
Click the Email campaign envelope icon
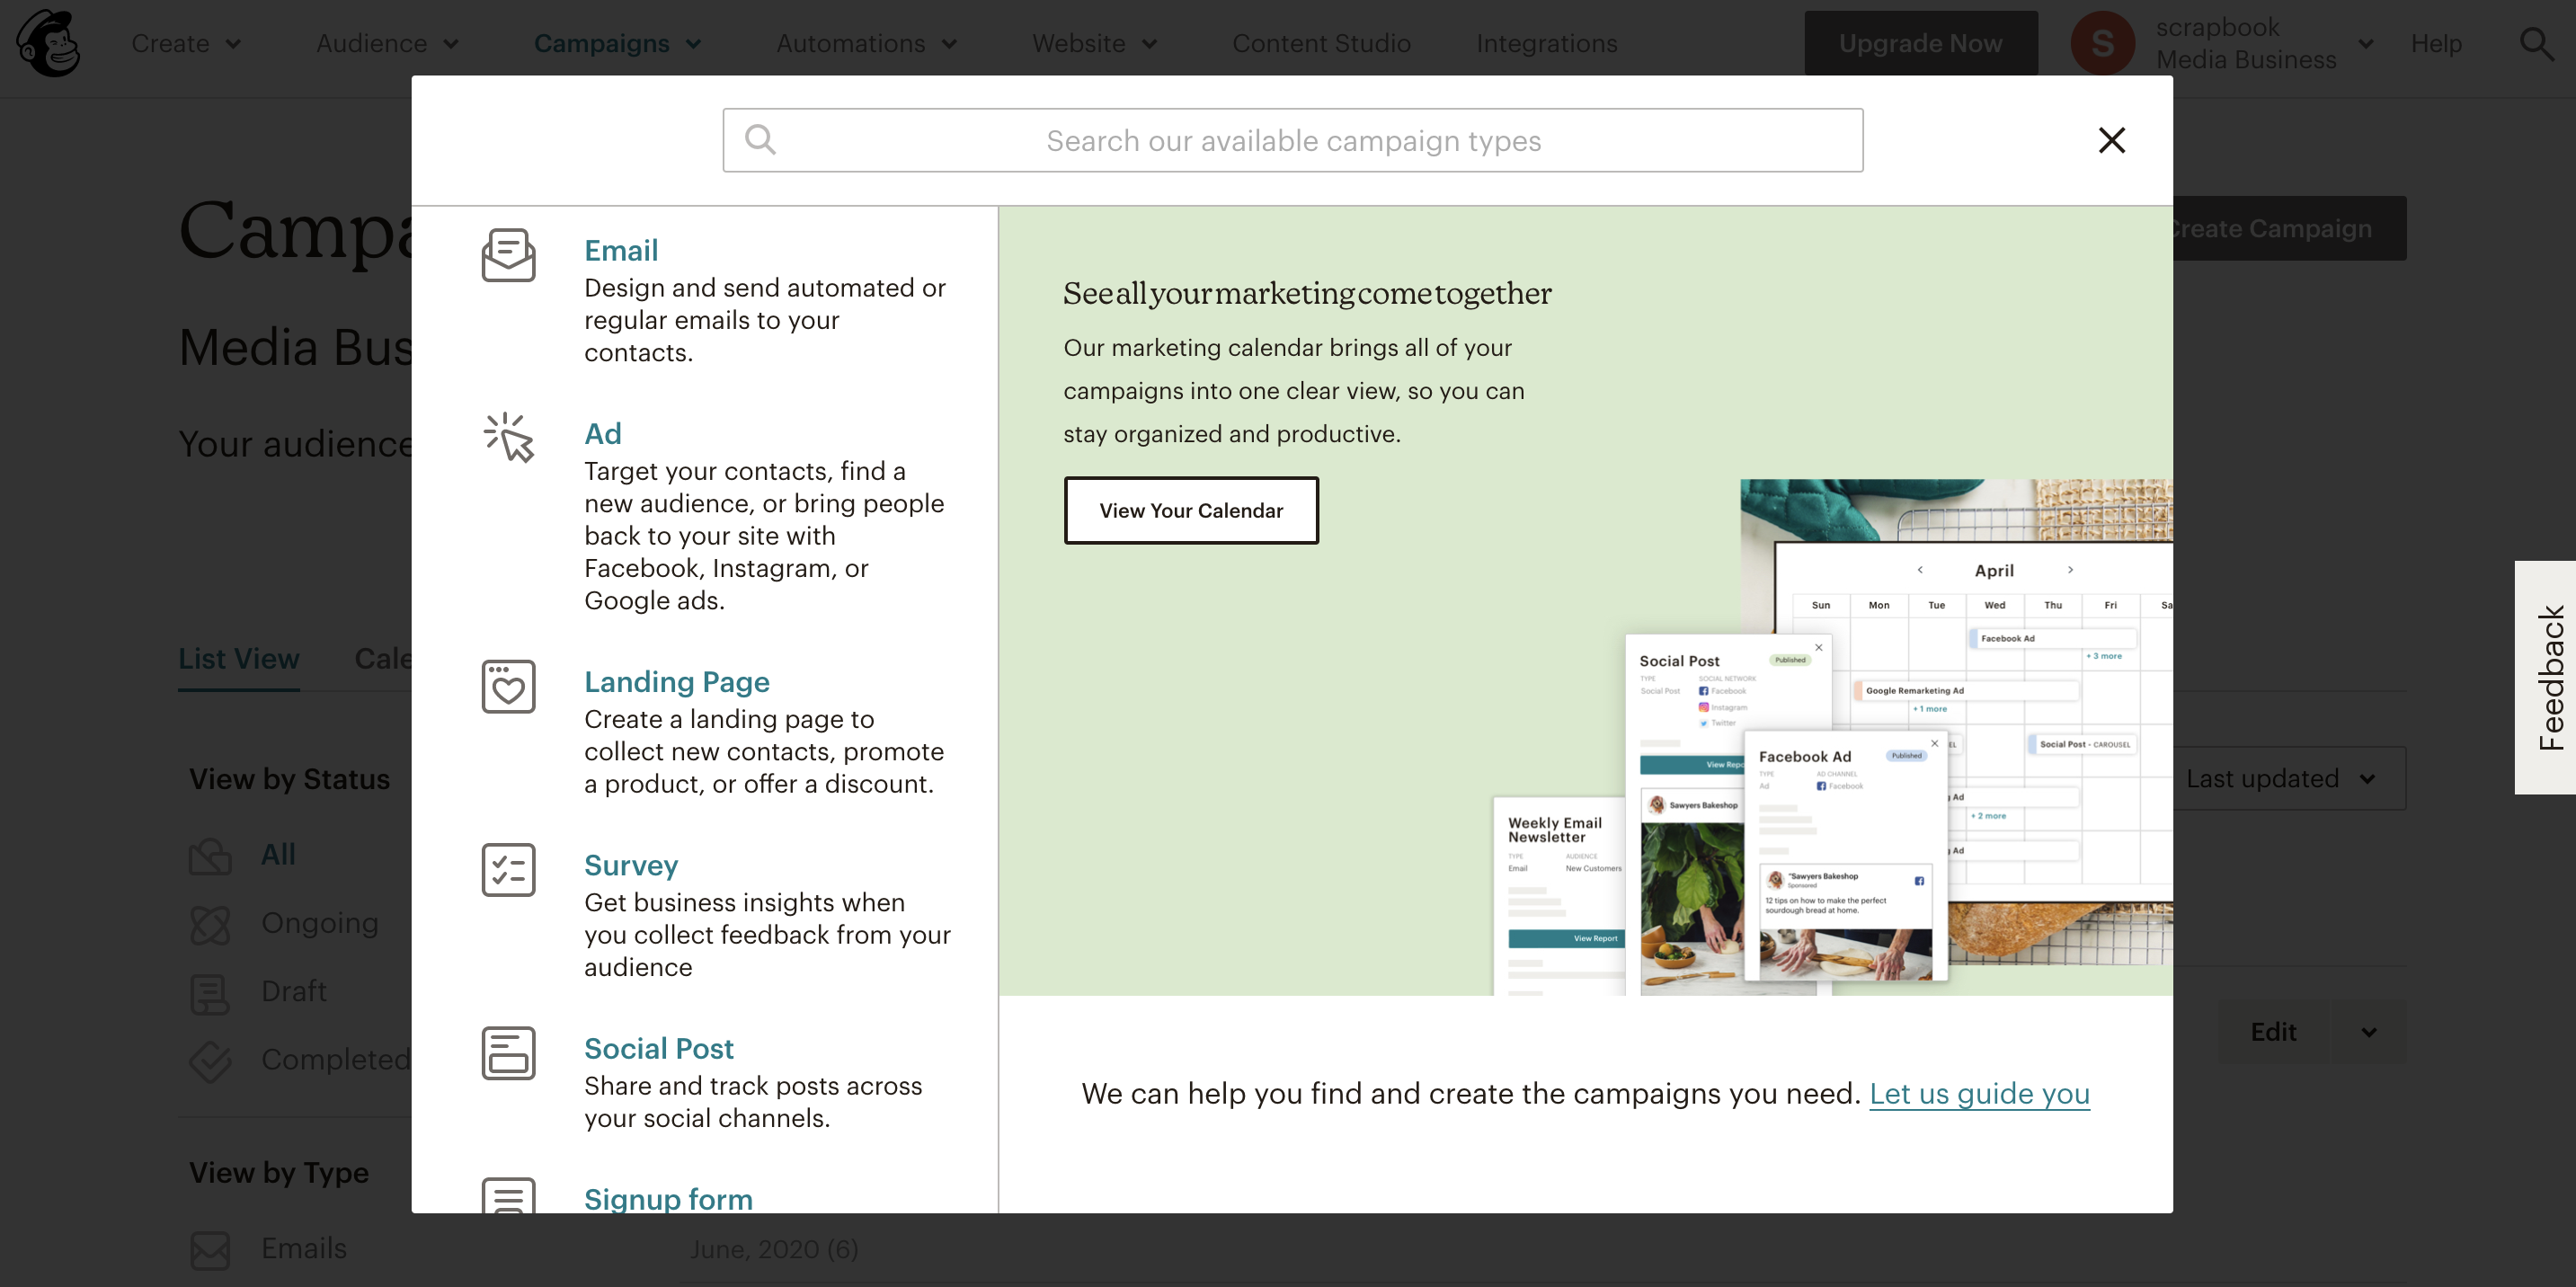(x=508, y=255)
